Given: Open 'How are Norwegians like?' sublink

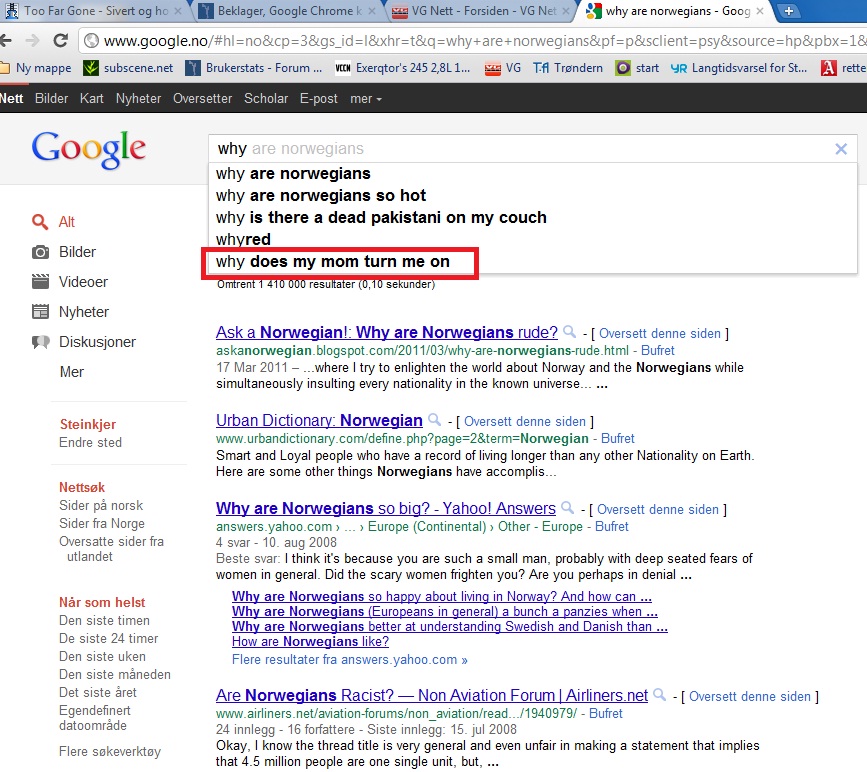Looking at the screenshot, I should (310, 641).
